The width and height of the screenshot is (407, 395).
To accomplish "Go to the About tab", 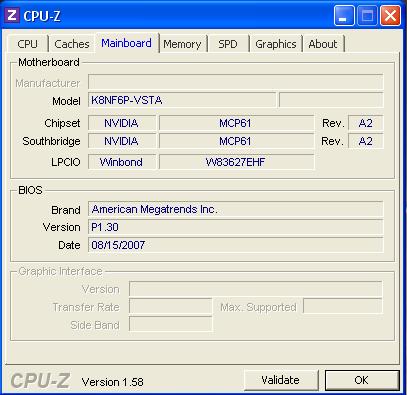I will (x=323, y=44).
